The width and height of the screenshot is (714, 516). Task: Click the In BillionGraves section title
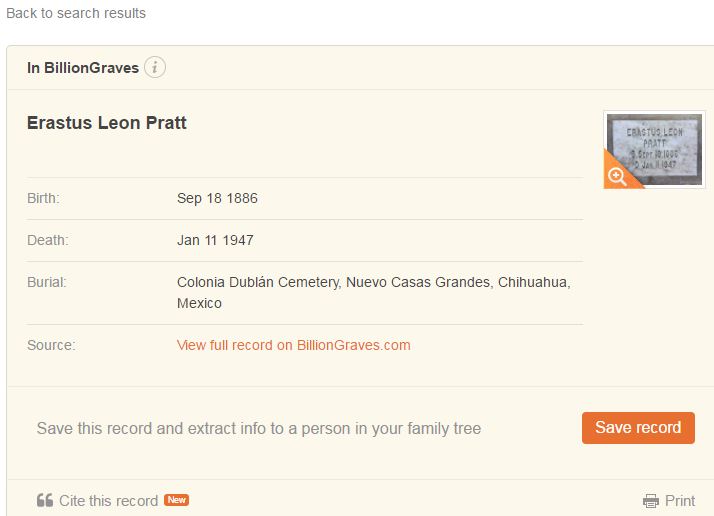pyautogui.click(x=83, y=68)
